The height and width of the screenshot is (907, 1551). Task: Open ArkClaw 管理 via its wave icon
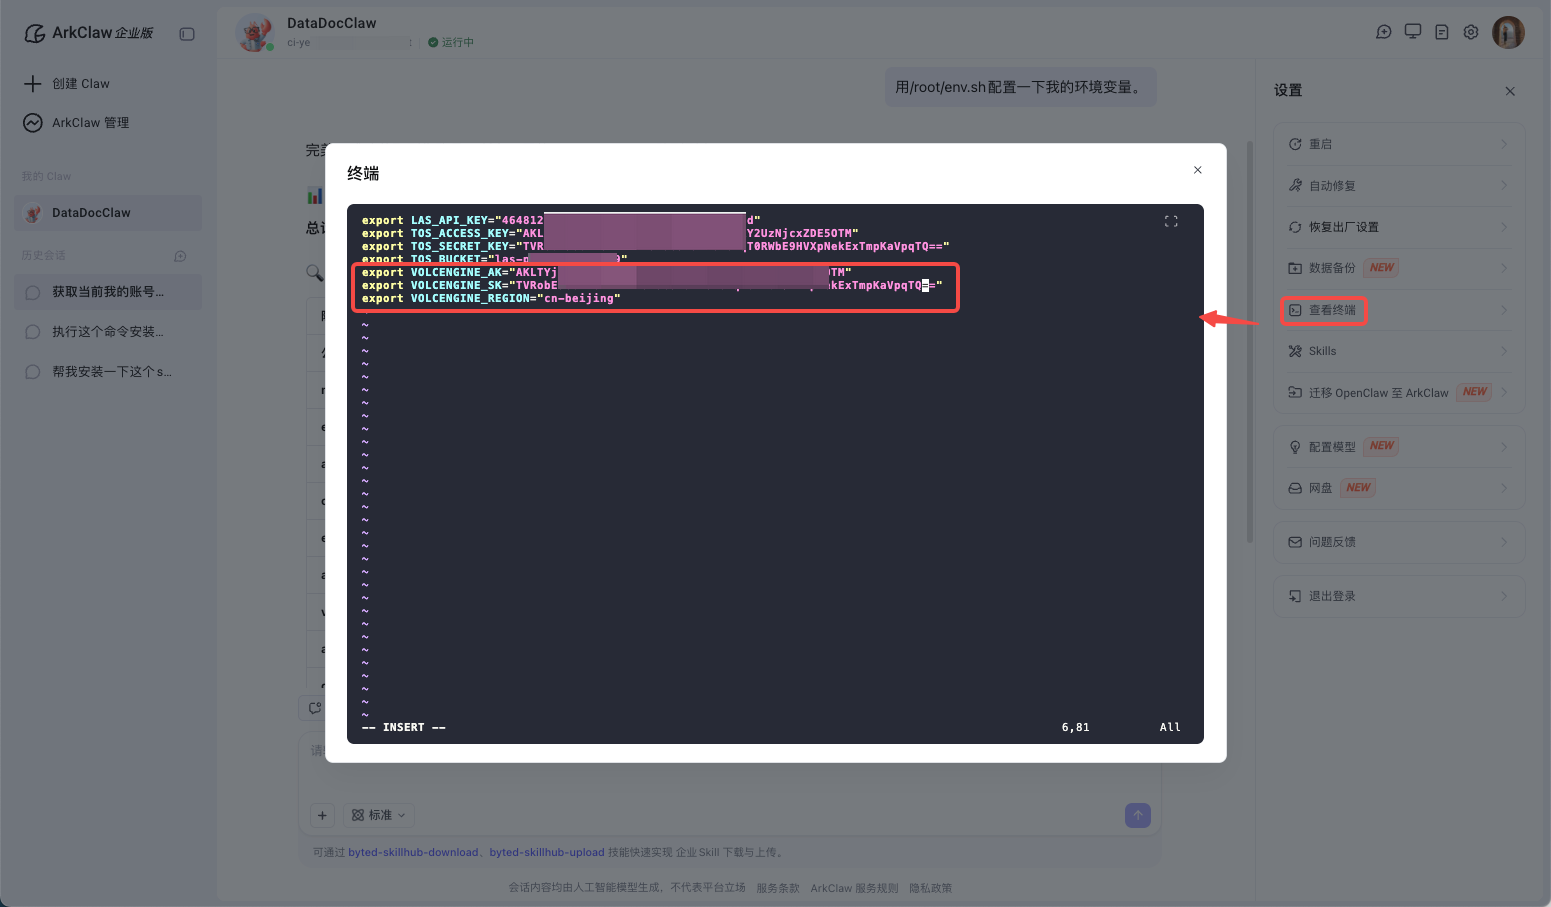[33, 122]
